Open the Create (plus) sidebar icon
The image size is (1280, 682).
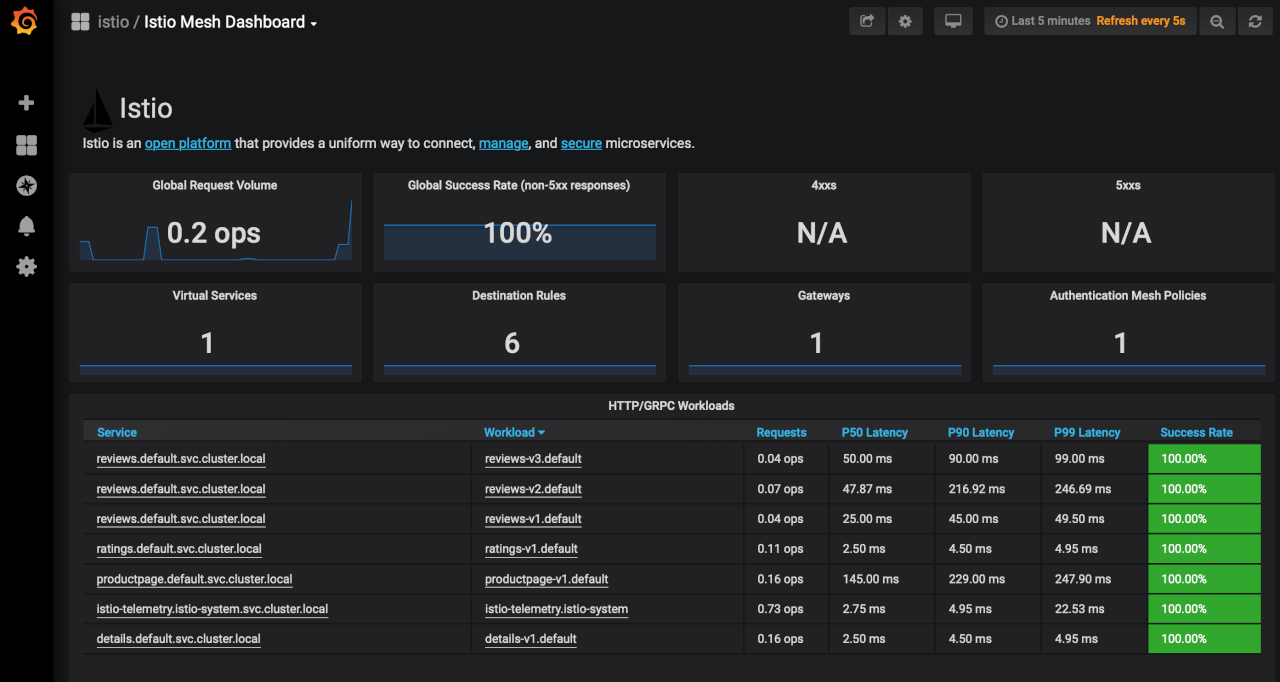pyautogui.click(x=25, y=102)
